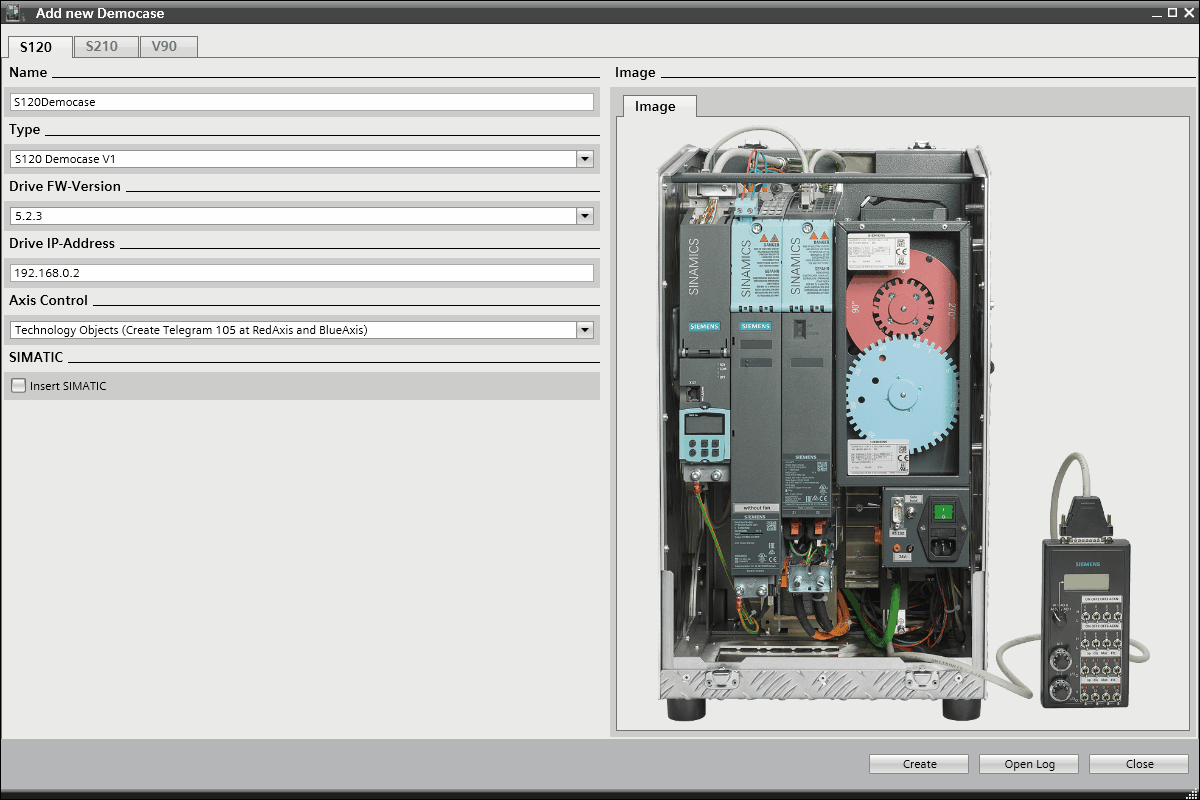Expand the Type dropdown showing S120 Democase V1

pyautogui.click(x=584, y=159)
